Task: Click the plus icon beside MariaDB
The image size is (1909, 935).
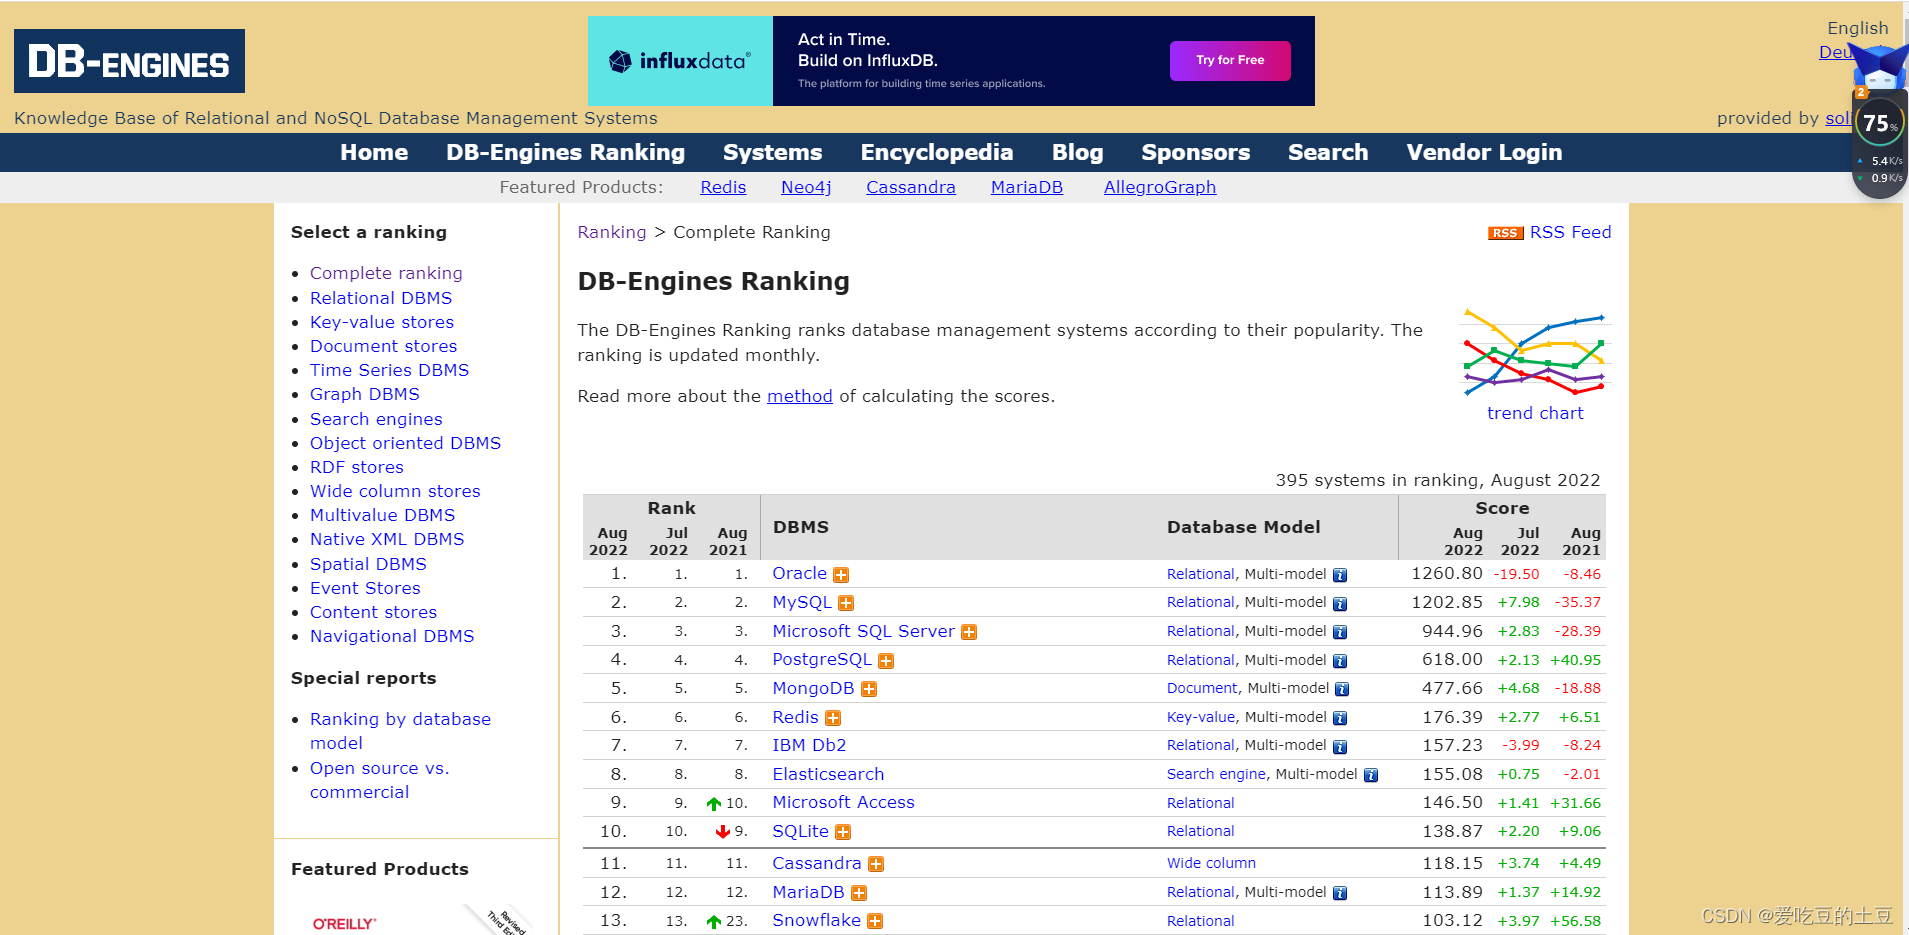Action: 859,893
